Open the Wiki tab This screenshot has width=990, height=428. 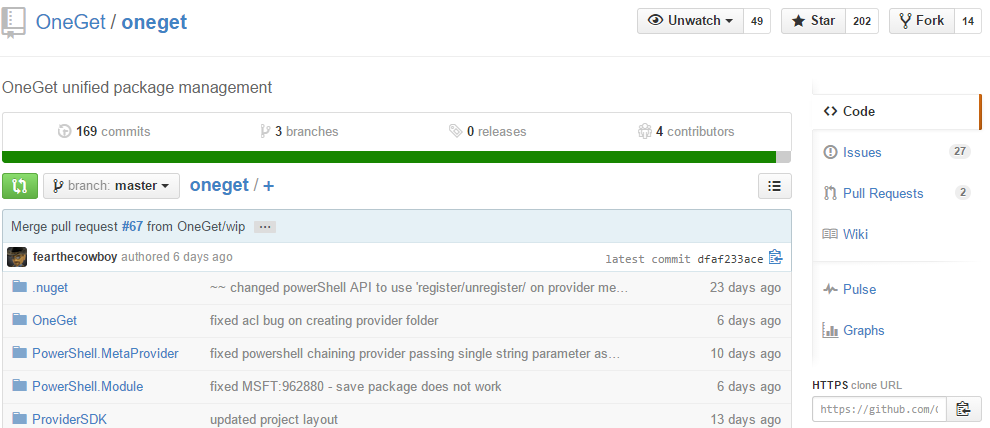point(897,234)
